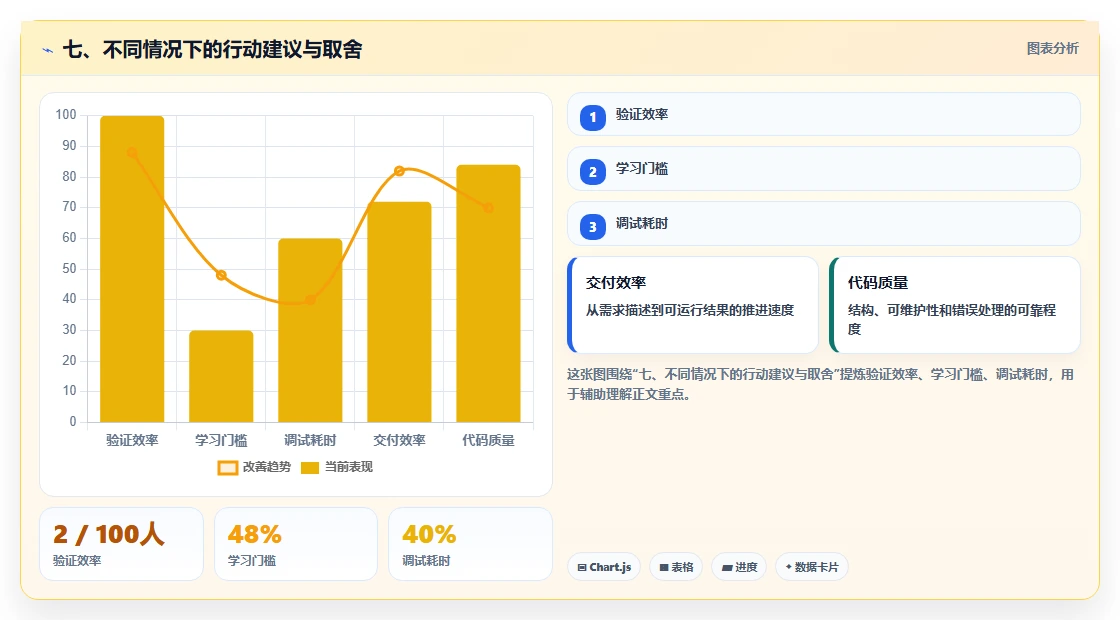The image size is (1120, 620).
Task: Click the 进度 tag
Action: (739, 567)
